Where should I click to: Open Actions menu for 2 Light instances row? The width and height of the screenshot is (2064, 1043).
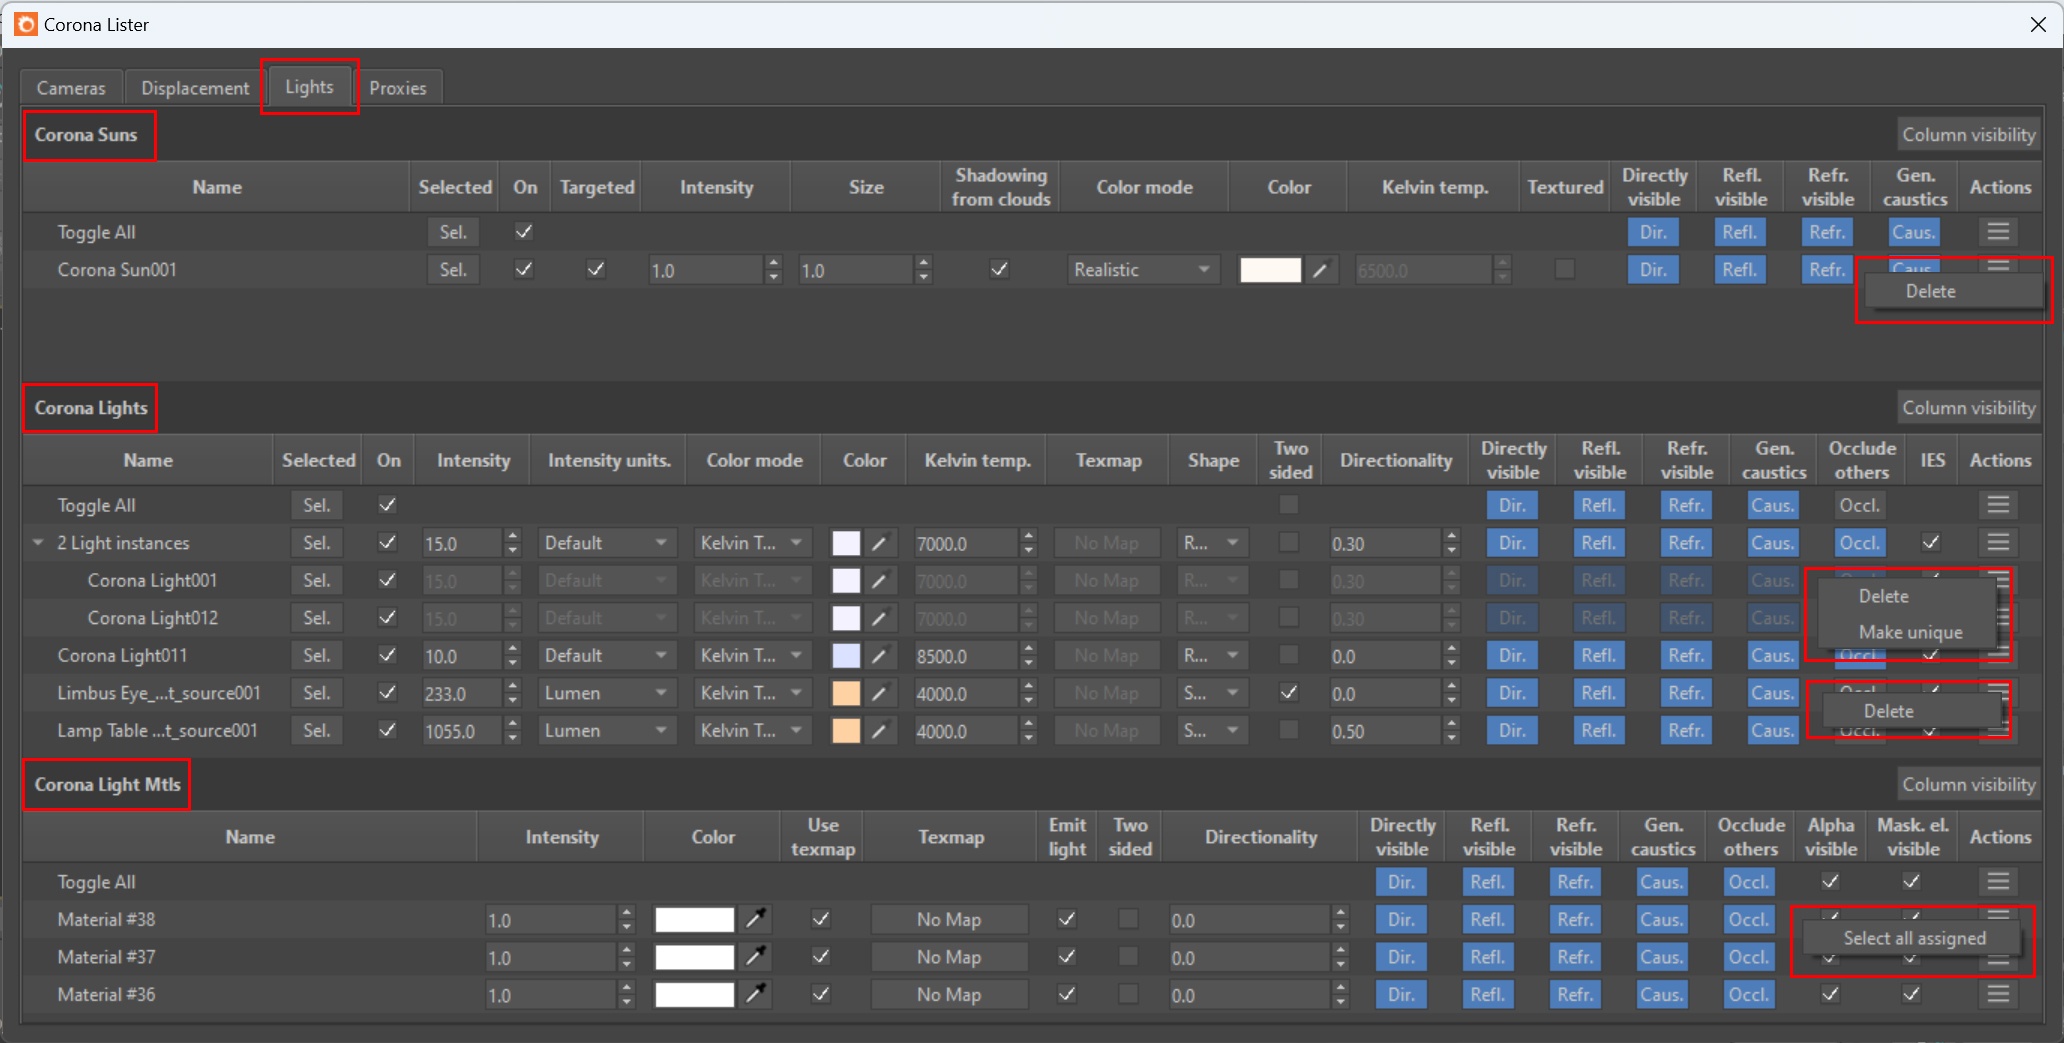click(1998, 543)
